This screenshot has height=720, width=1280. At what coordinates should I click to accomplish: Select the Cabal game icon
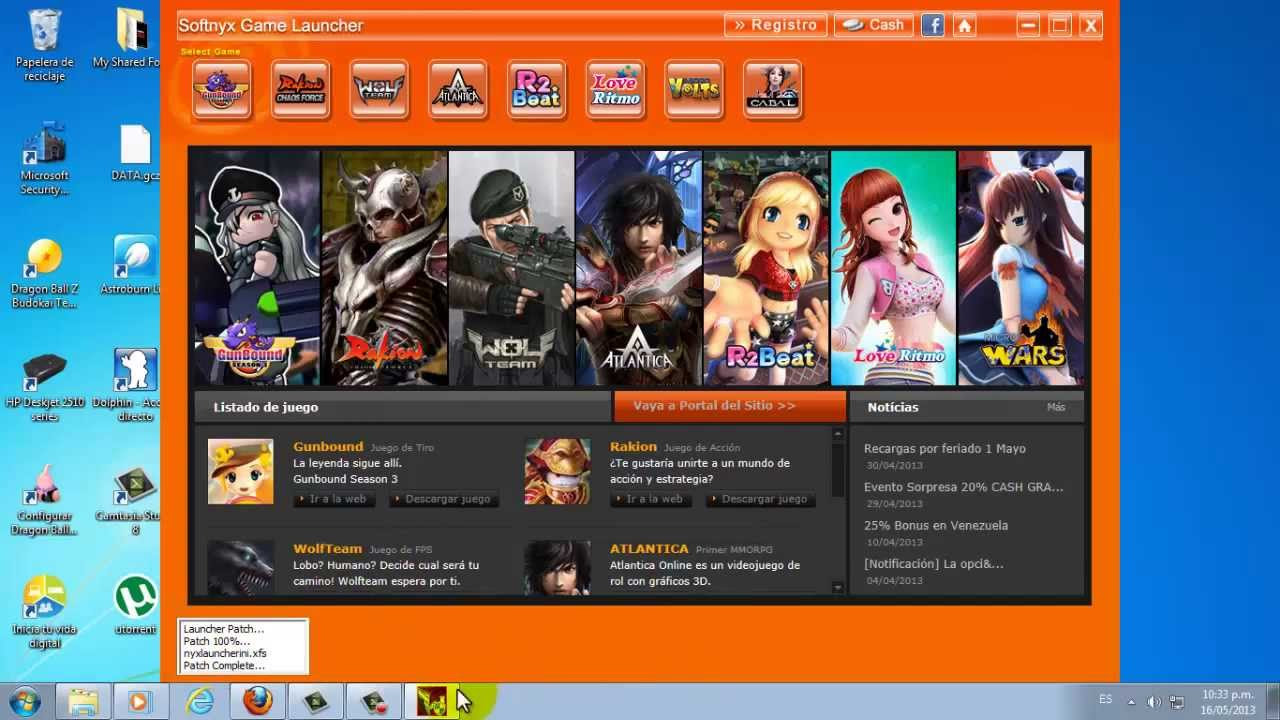point(773,90)
